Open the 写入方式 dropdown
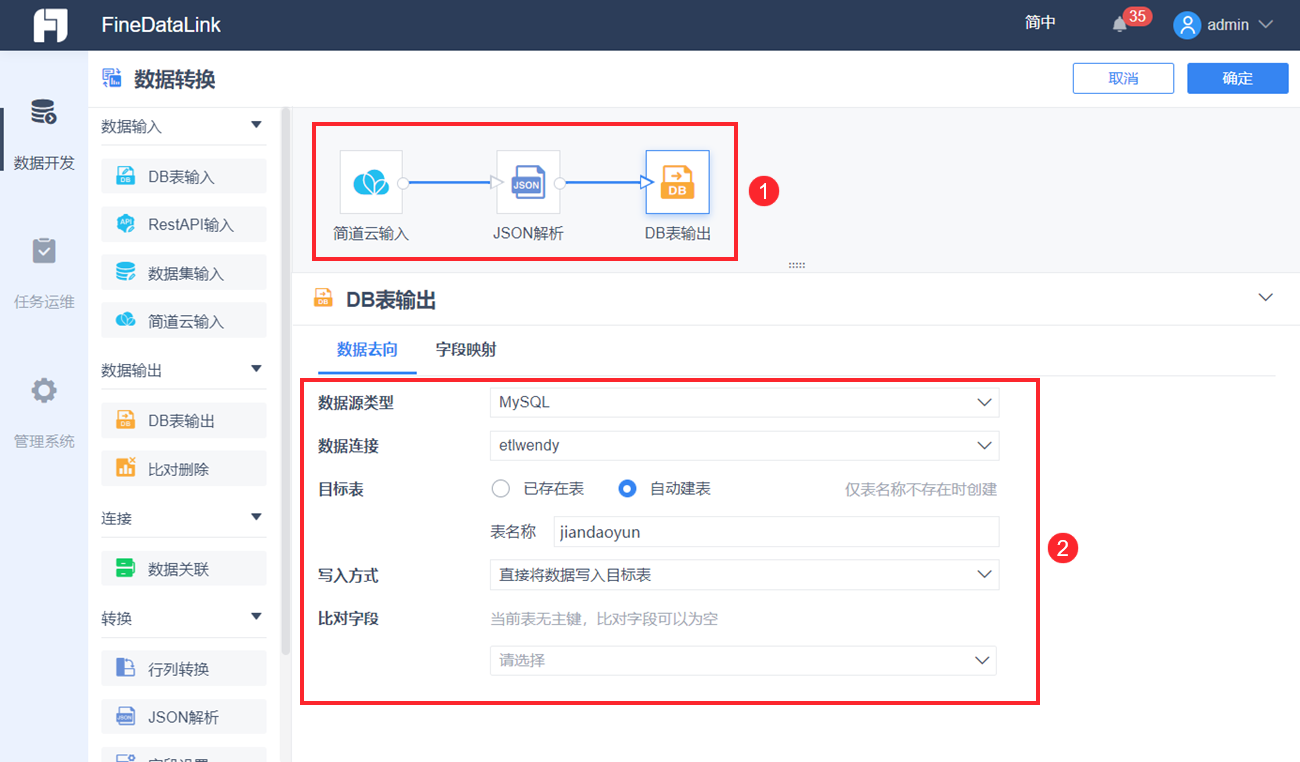The height and width of the screenshot is (762, 1300). (x=744, y=574)
